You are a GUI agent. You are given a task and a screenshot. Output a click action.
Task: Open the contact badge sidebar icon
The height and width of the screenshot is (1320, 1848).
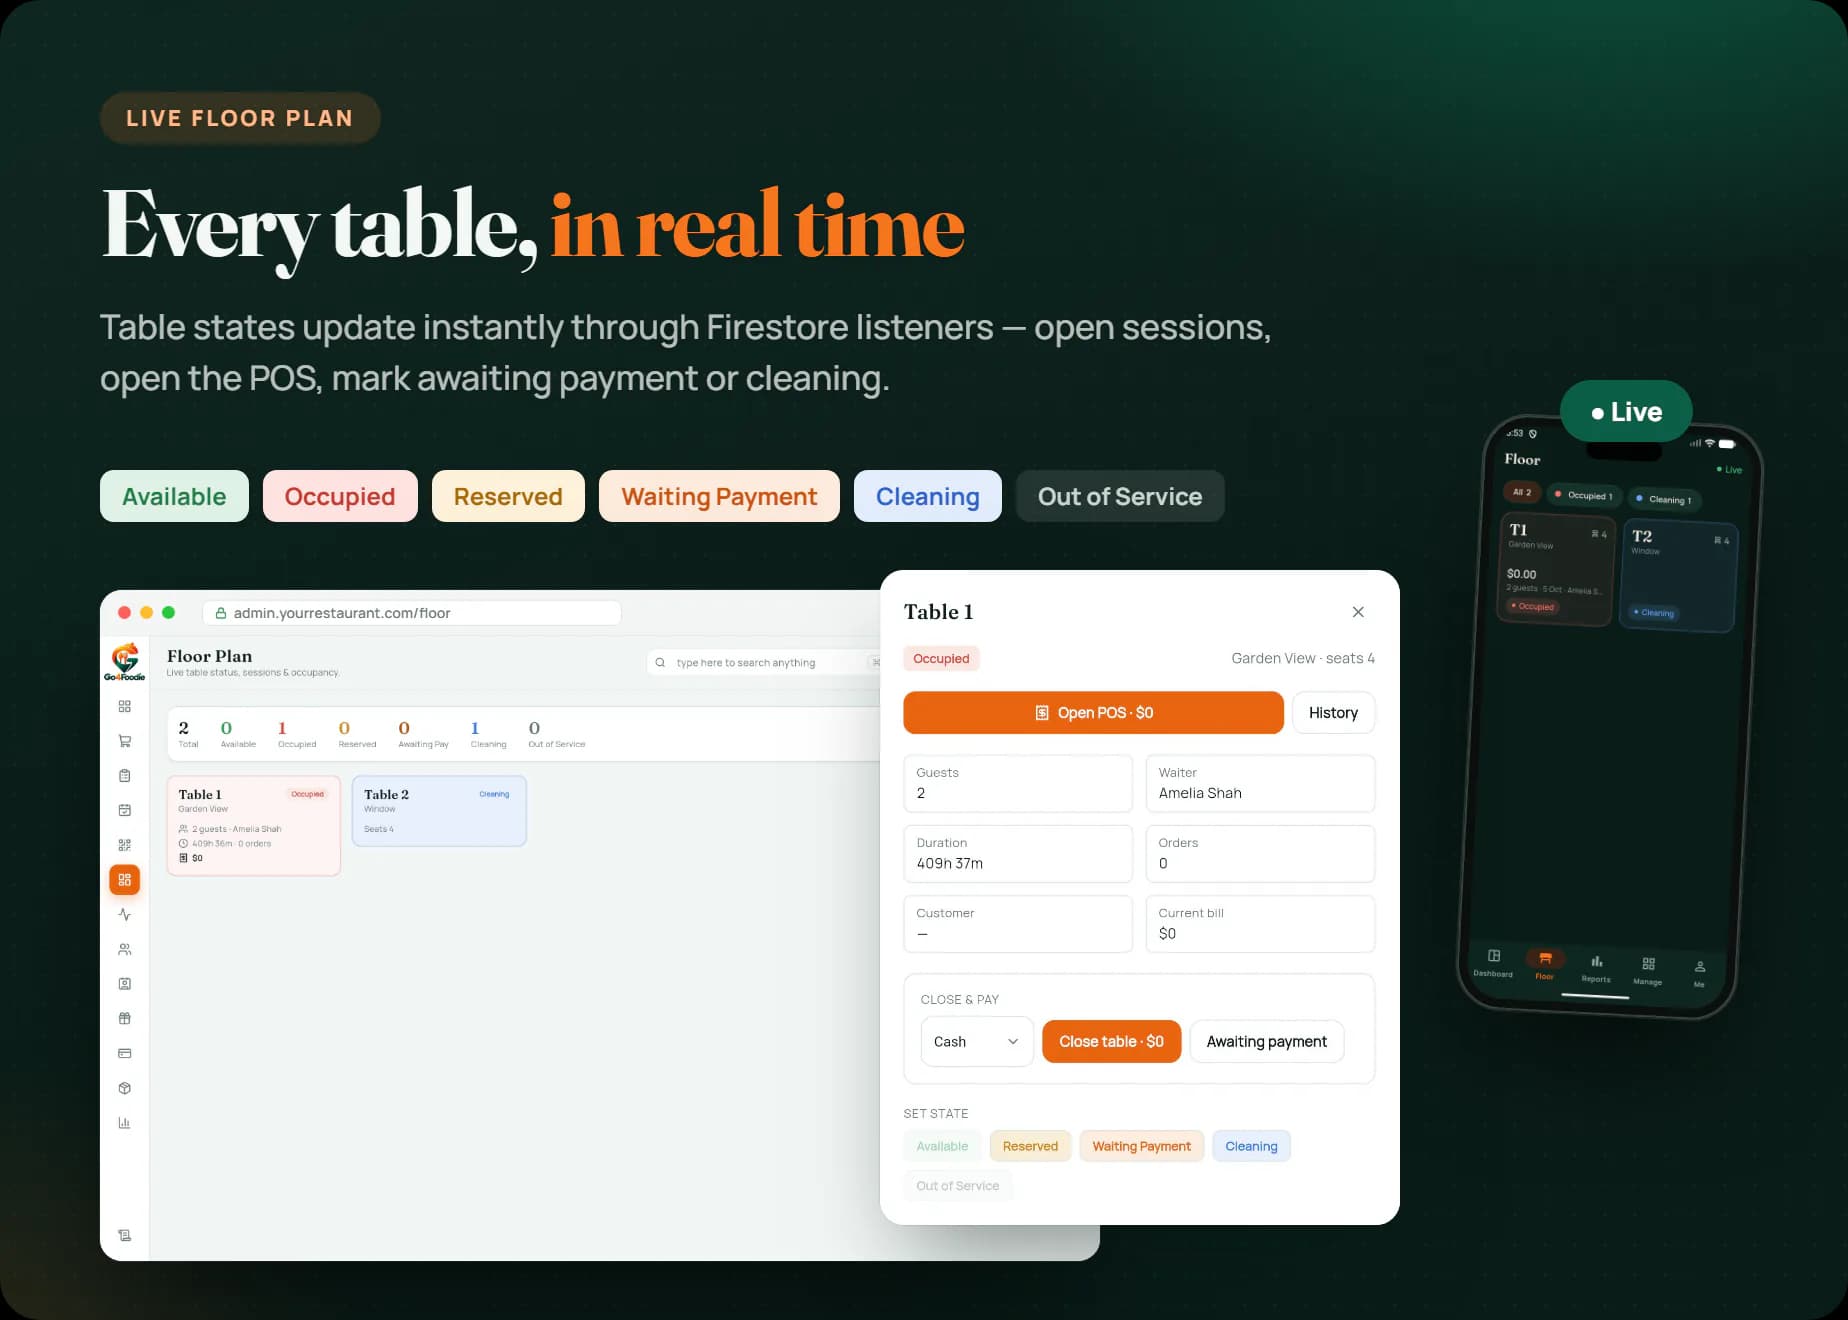124,984
